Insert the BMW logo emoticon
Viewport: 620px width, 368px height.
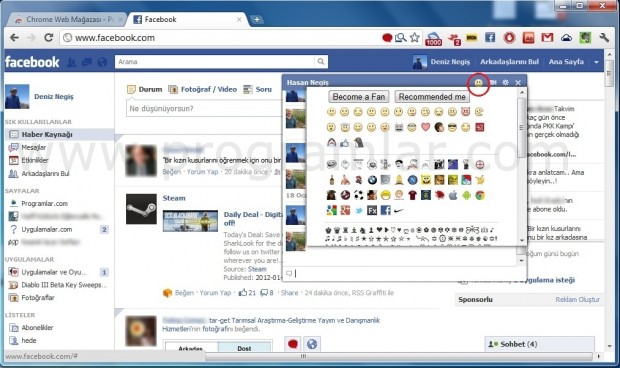372,180
